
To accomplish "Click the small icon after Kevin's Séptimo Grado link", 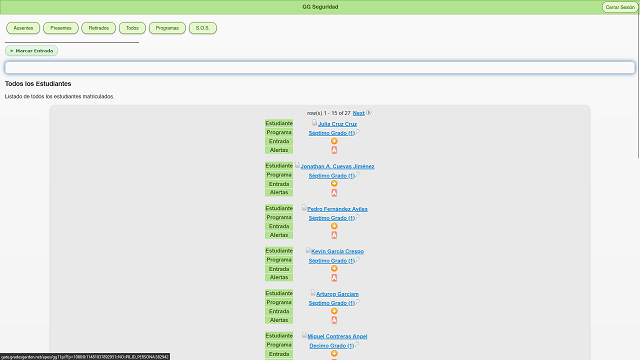I will point(358,259).
